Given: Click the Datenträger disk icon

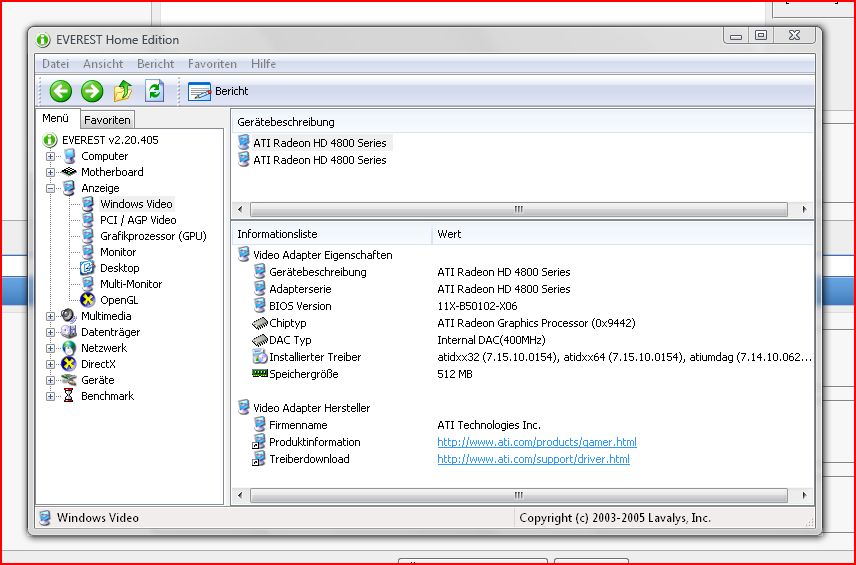Looking at the screenshot, I should coord(69,332).
